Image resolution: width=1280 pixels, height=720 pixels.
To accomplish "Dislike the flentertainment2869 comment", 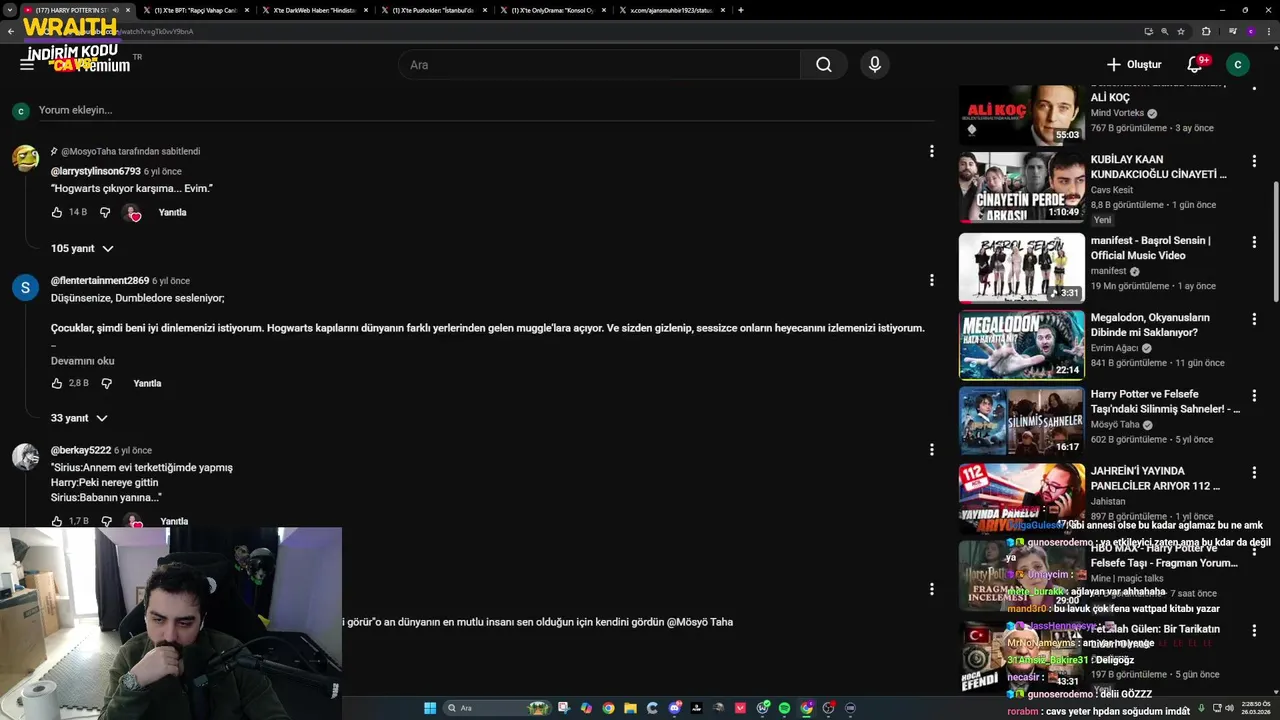I will coord(106,383).
